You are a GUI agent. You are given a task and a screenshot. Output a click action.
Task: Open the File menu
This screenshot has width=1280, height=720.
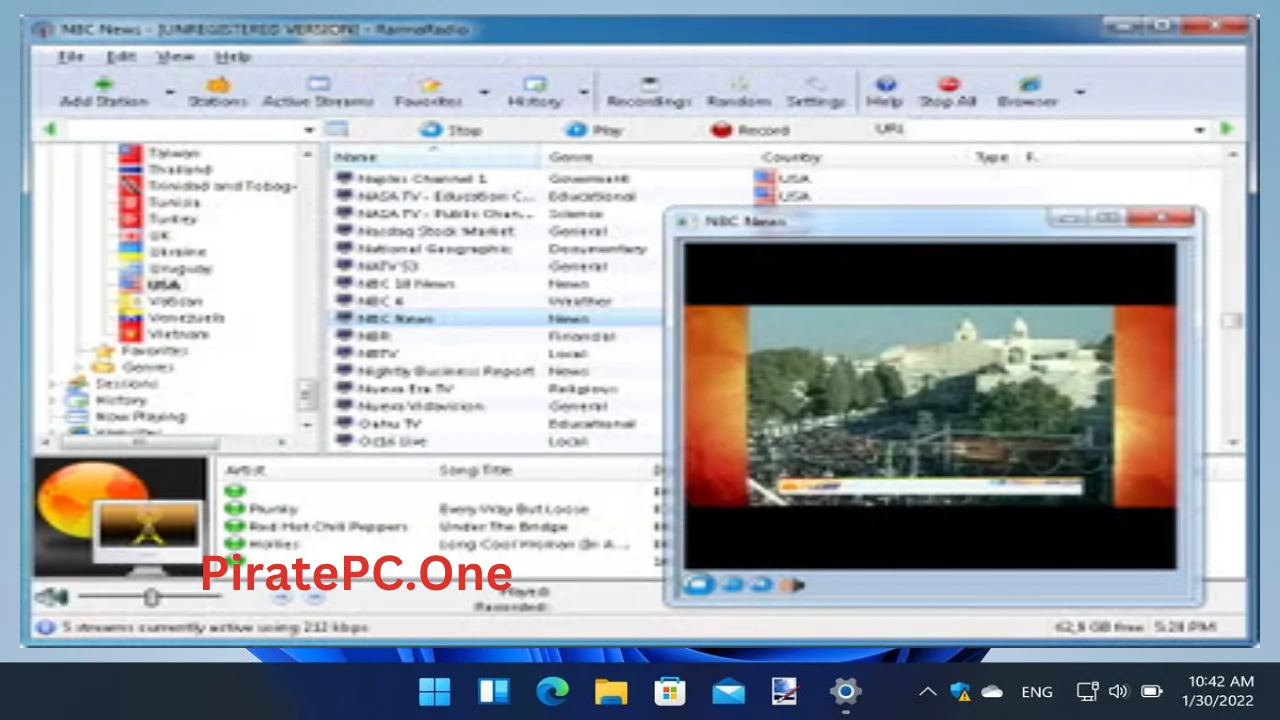click(x=71, y=57)
